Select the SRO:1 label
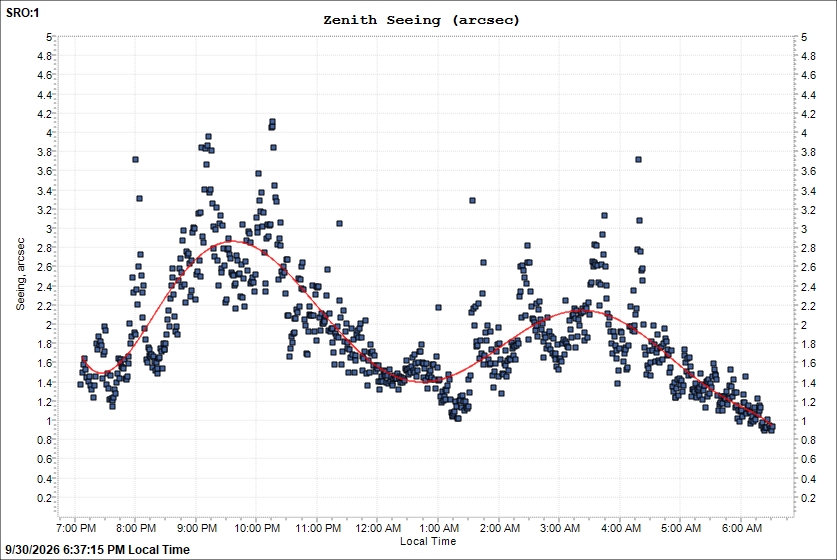 pyautogui.click(x=22, y=13)
